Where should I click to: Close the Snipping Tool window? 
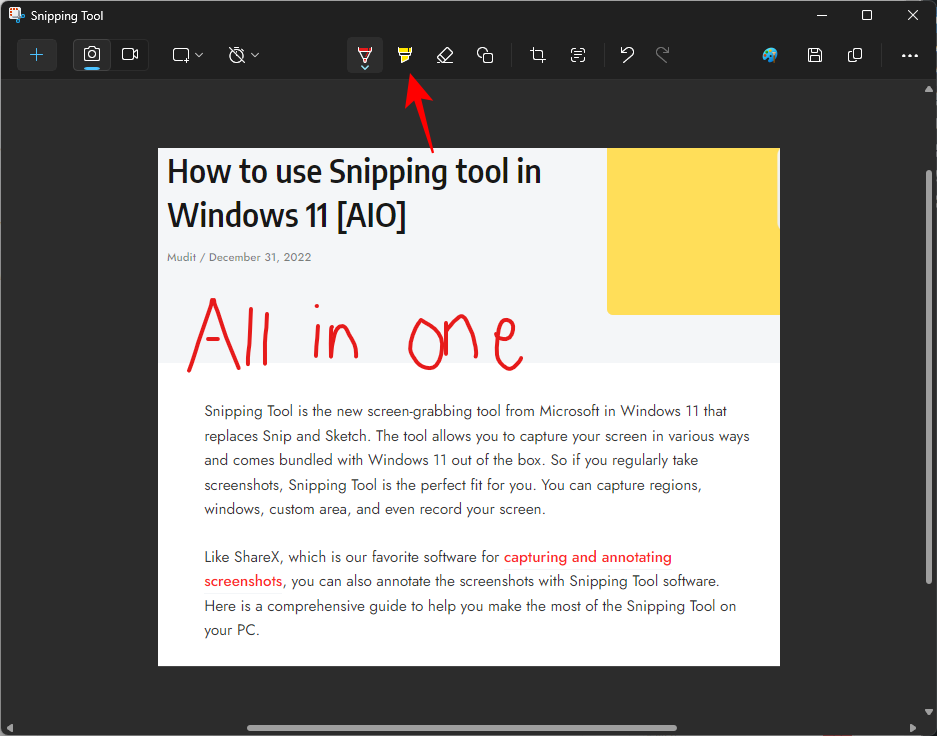(x=912, y=15)
